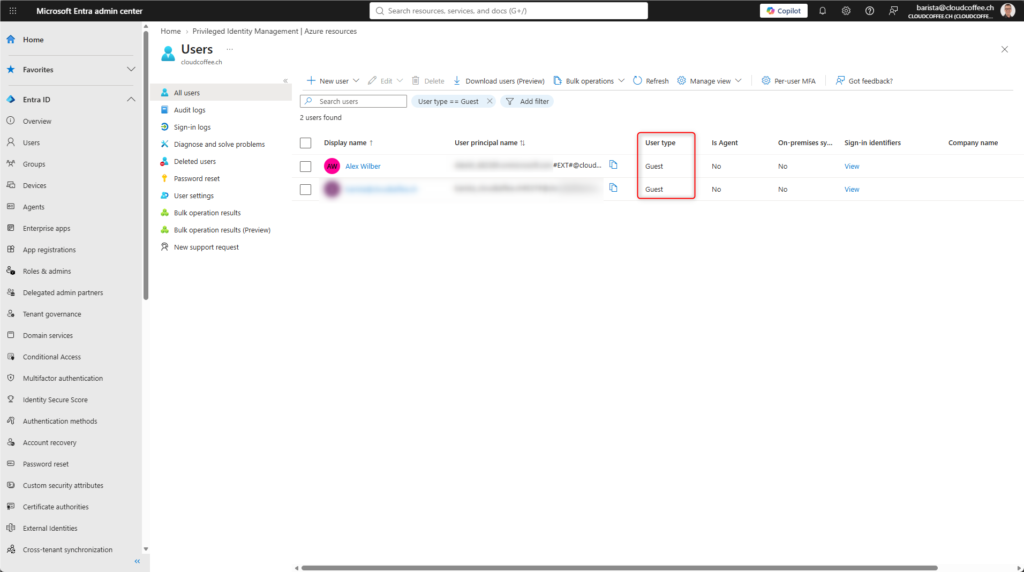The image size is (1024, 572).
Task: Click the header feedback icon
Action: click(x=893, y=10)
